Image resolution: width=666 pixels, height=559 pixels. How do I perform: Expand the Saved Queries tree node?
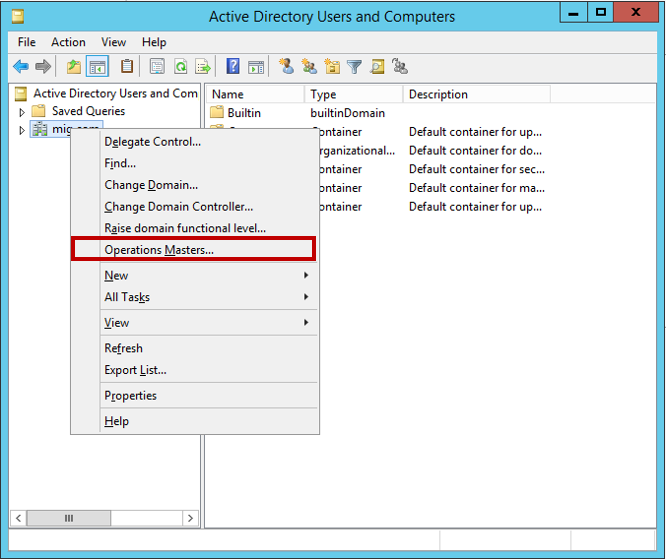(x=22, y=112)
